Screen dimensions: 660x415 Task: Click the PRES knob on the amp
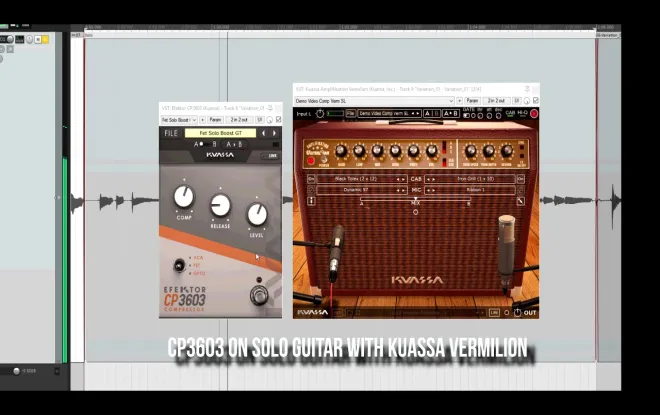[413, 151]
